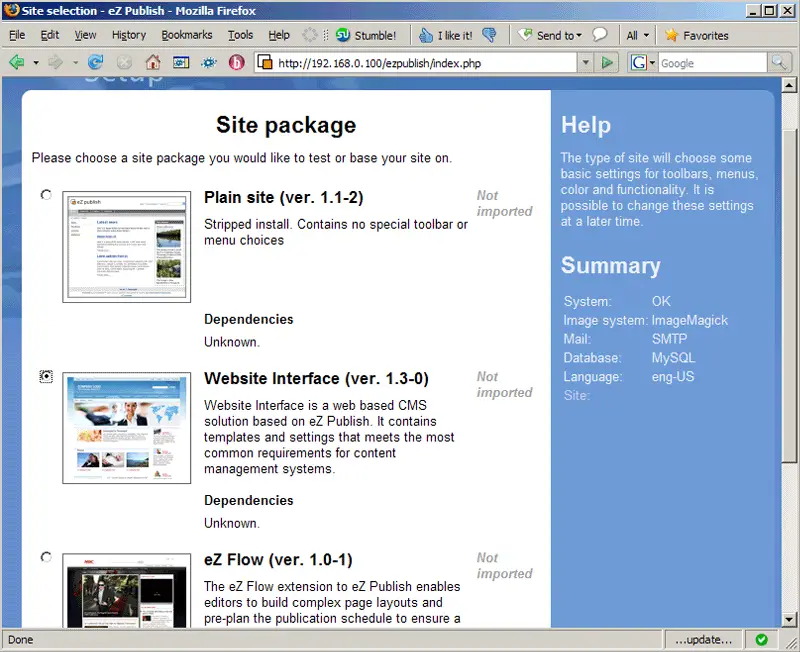Click in the Google search box
Screen dimensions: 800x652
[x=713, y=63]
